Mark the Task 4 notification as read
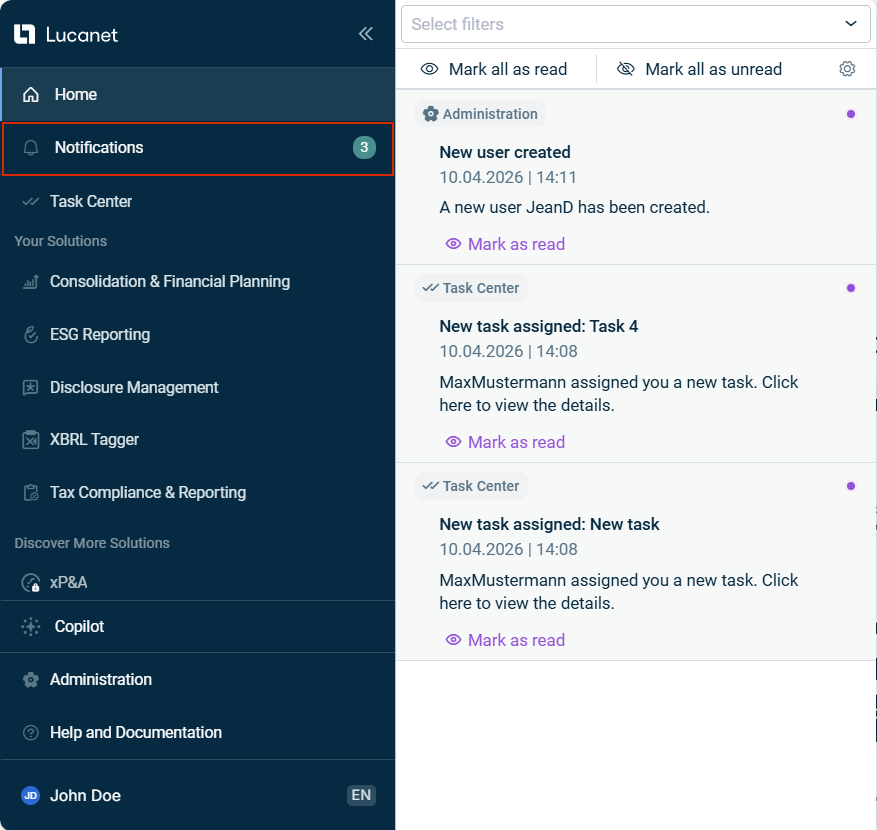The height and width of the screenshot is (830, 877). tap(506, 442)
